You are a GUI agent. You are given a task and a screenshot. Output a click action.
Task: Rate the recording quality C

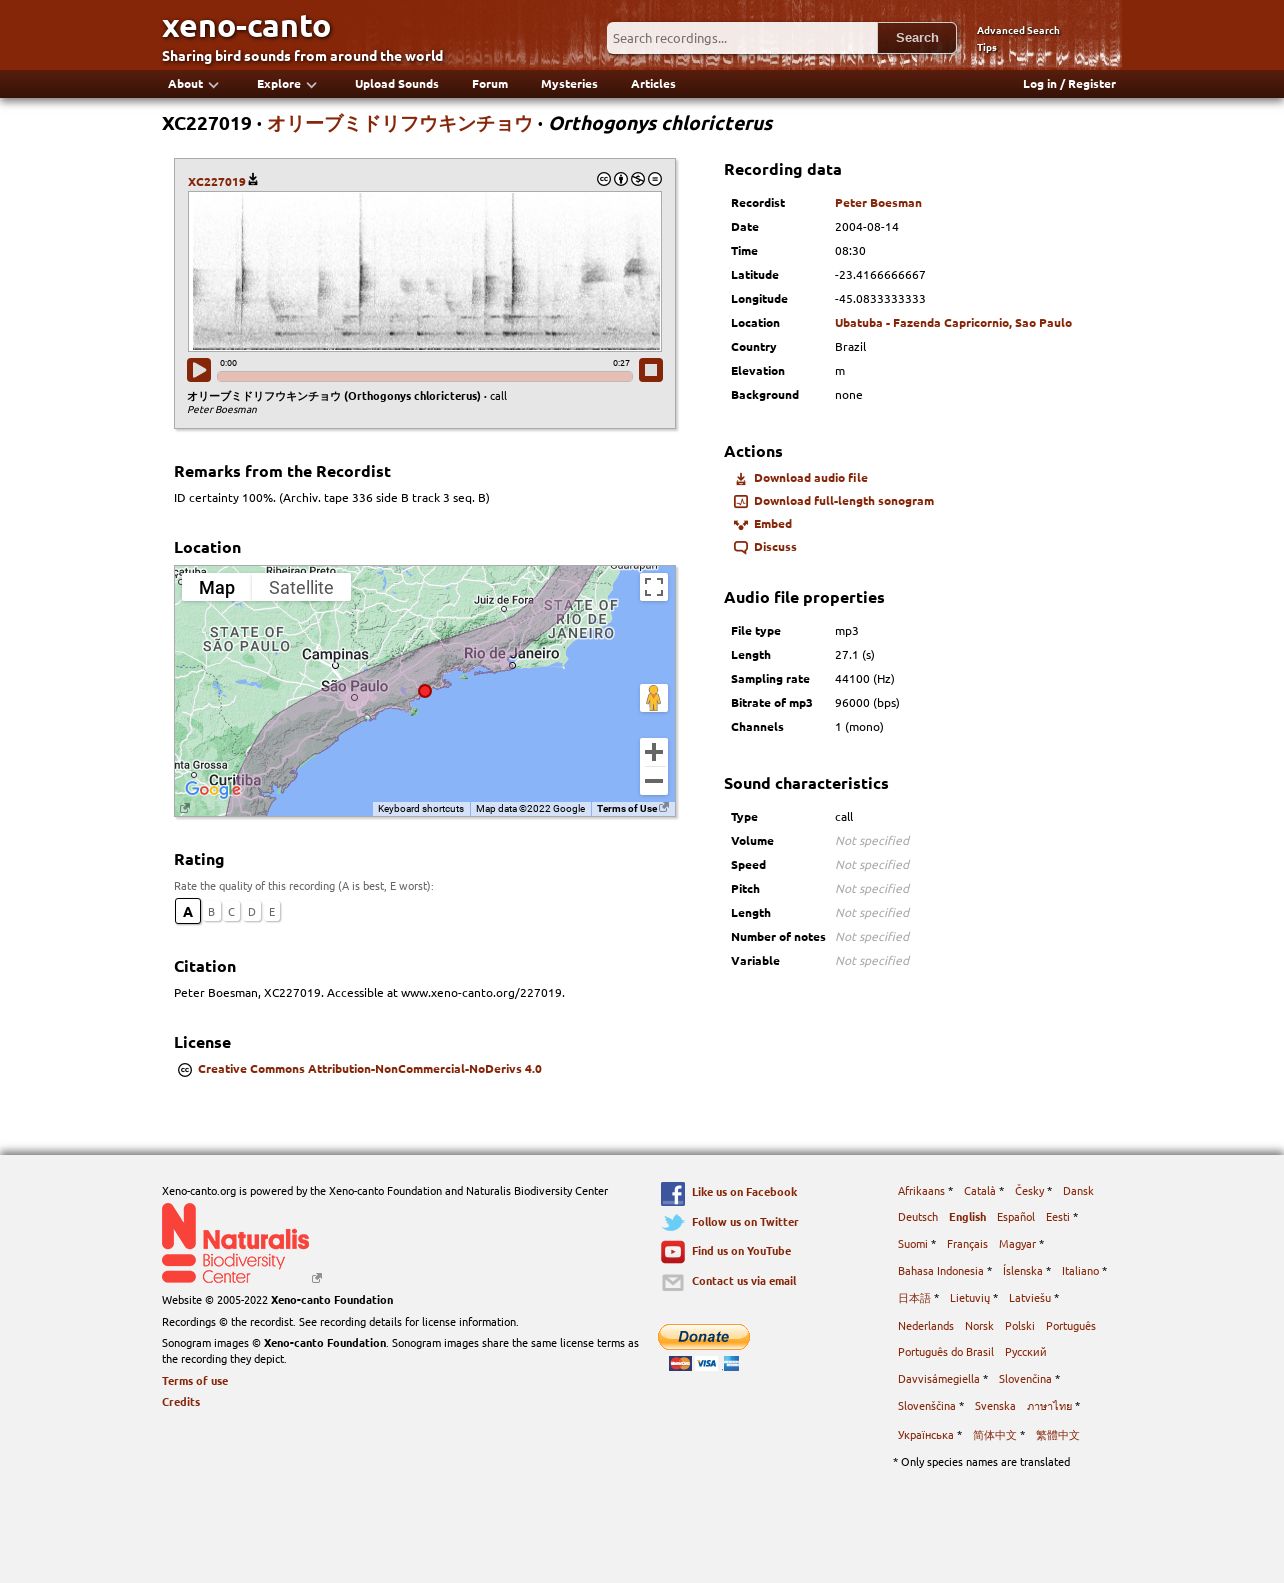pyautogui.click(x=232, y=912)
